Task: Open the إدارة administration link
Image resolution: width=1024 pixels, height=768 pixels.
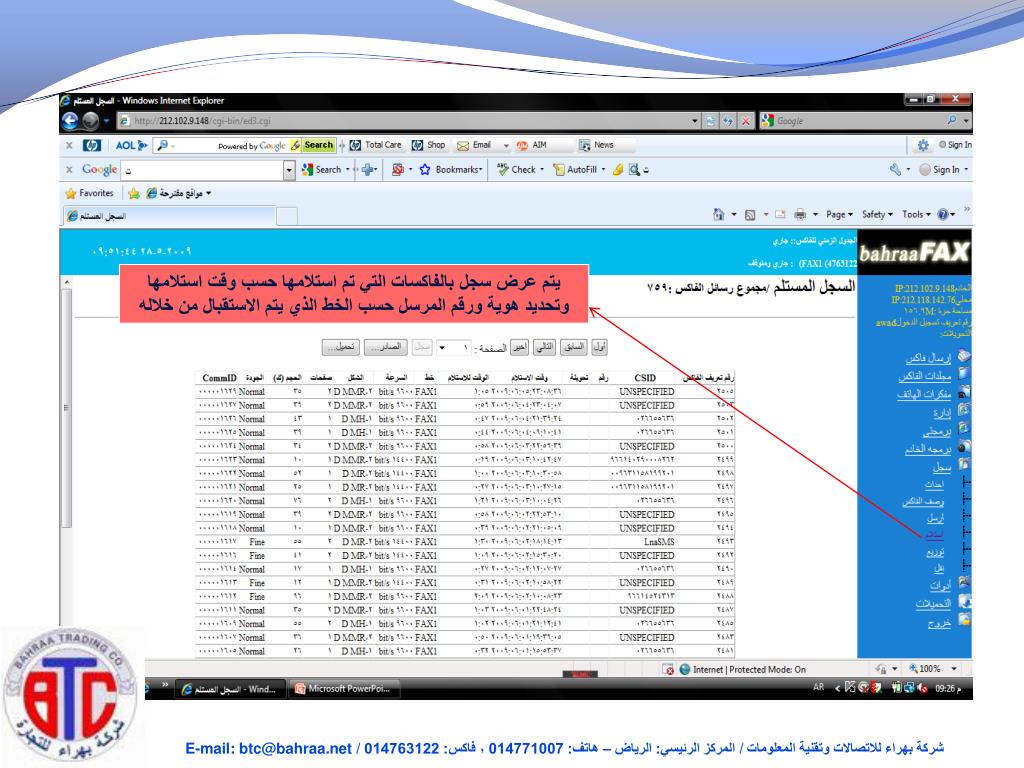Action: (942, 413)
